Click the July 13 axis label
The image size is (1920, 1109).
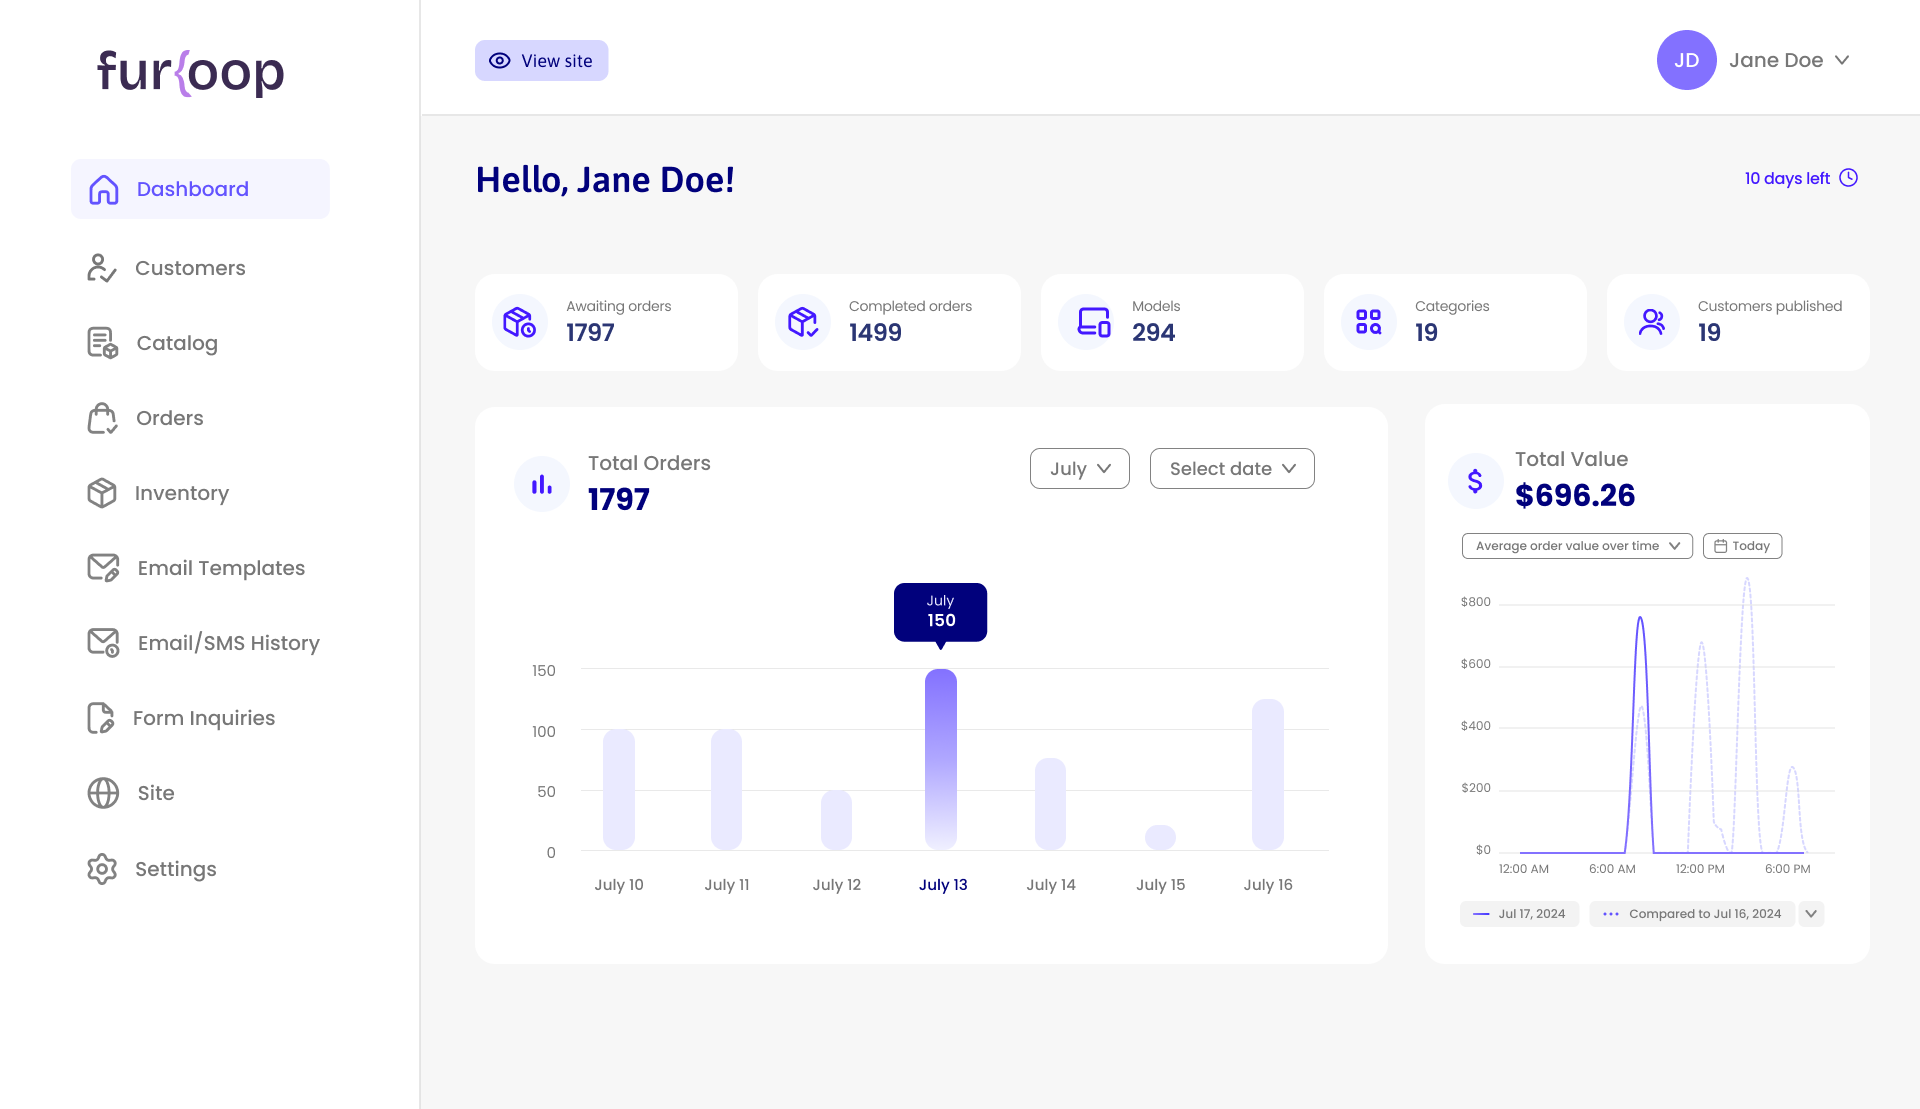(943, 885)
